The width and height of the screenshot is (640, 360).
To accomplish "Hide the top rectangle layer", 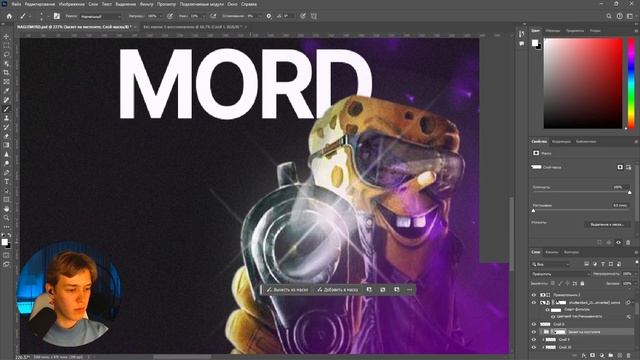I will [533, 295].
